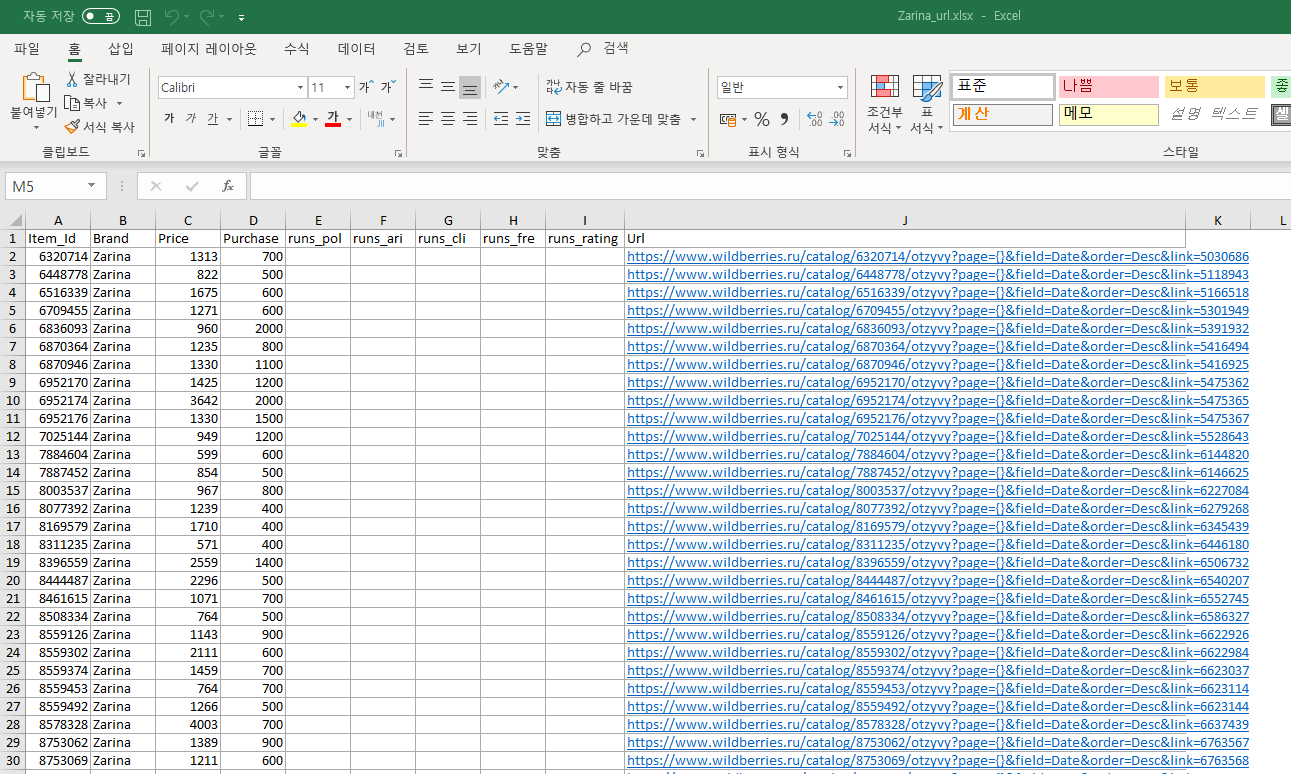Switch to the 삽입 (Insert) tab
The height and width of the screenshot is (774, 1291).
121,49
